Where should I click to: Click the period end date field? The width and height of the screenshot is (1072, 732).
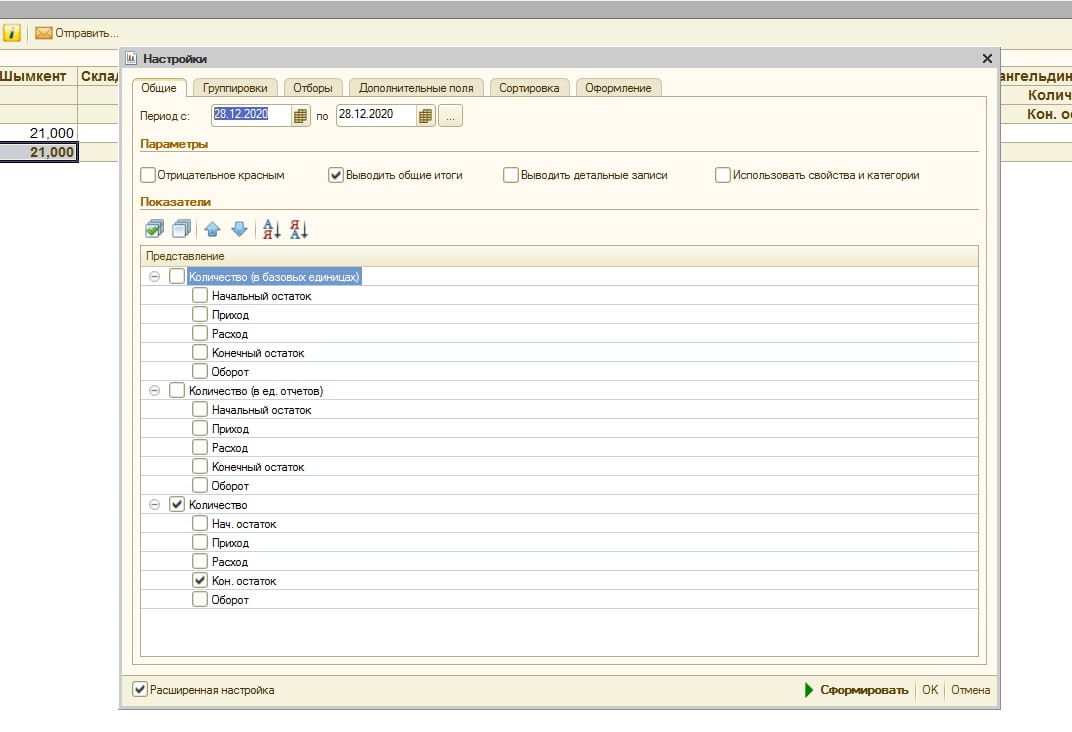[376, 115]
